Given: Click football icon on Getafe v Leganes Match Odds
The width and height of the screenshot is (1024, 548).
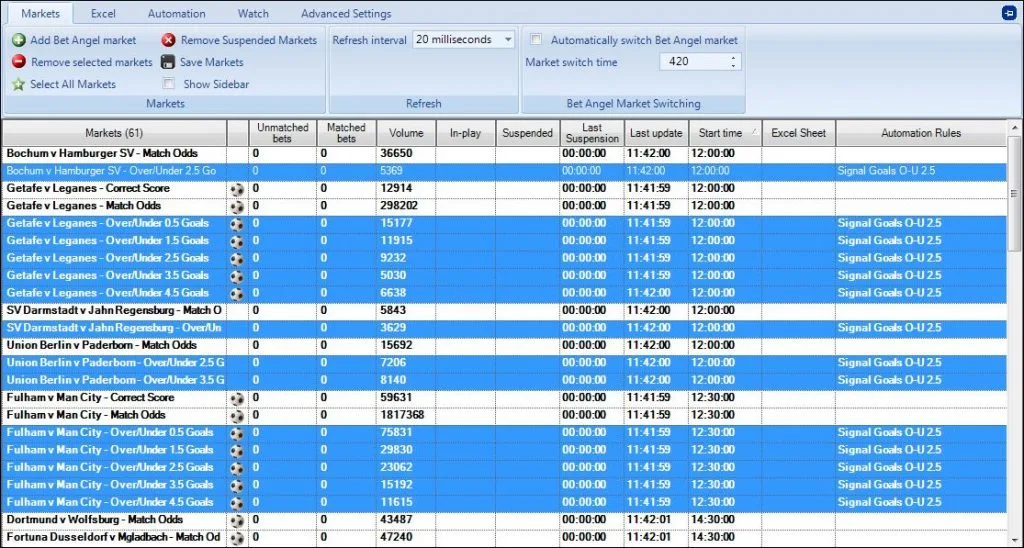Looking at the screenshot, I should pyautogui.click(x=237, y=206).
